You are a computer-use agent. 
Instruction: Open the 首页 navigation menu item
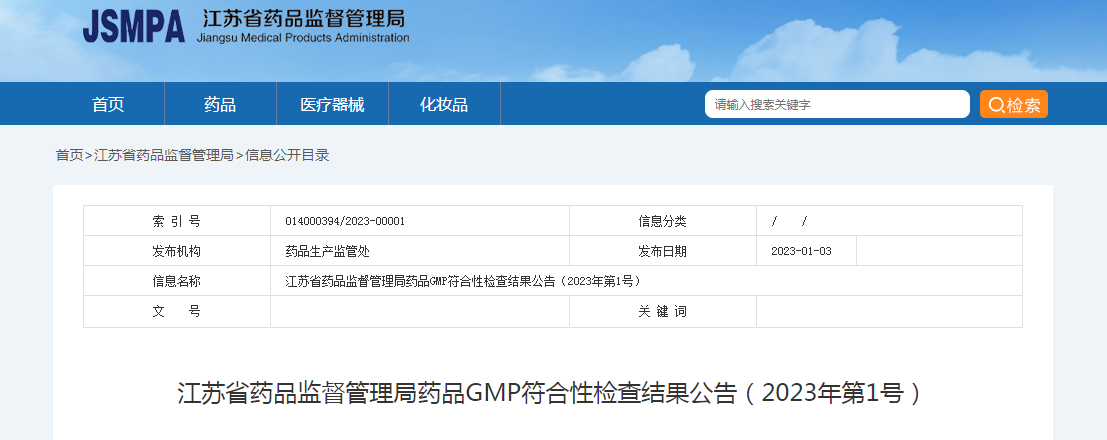pyautogui.click(x=108, y=105)
